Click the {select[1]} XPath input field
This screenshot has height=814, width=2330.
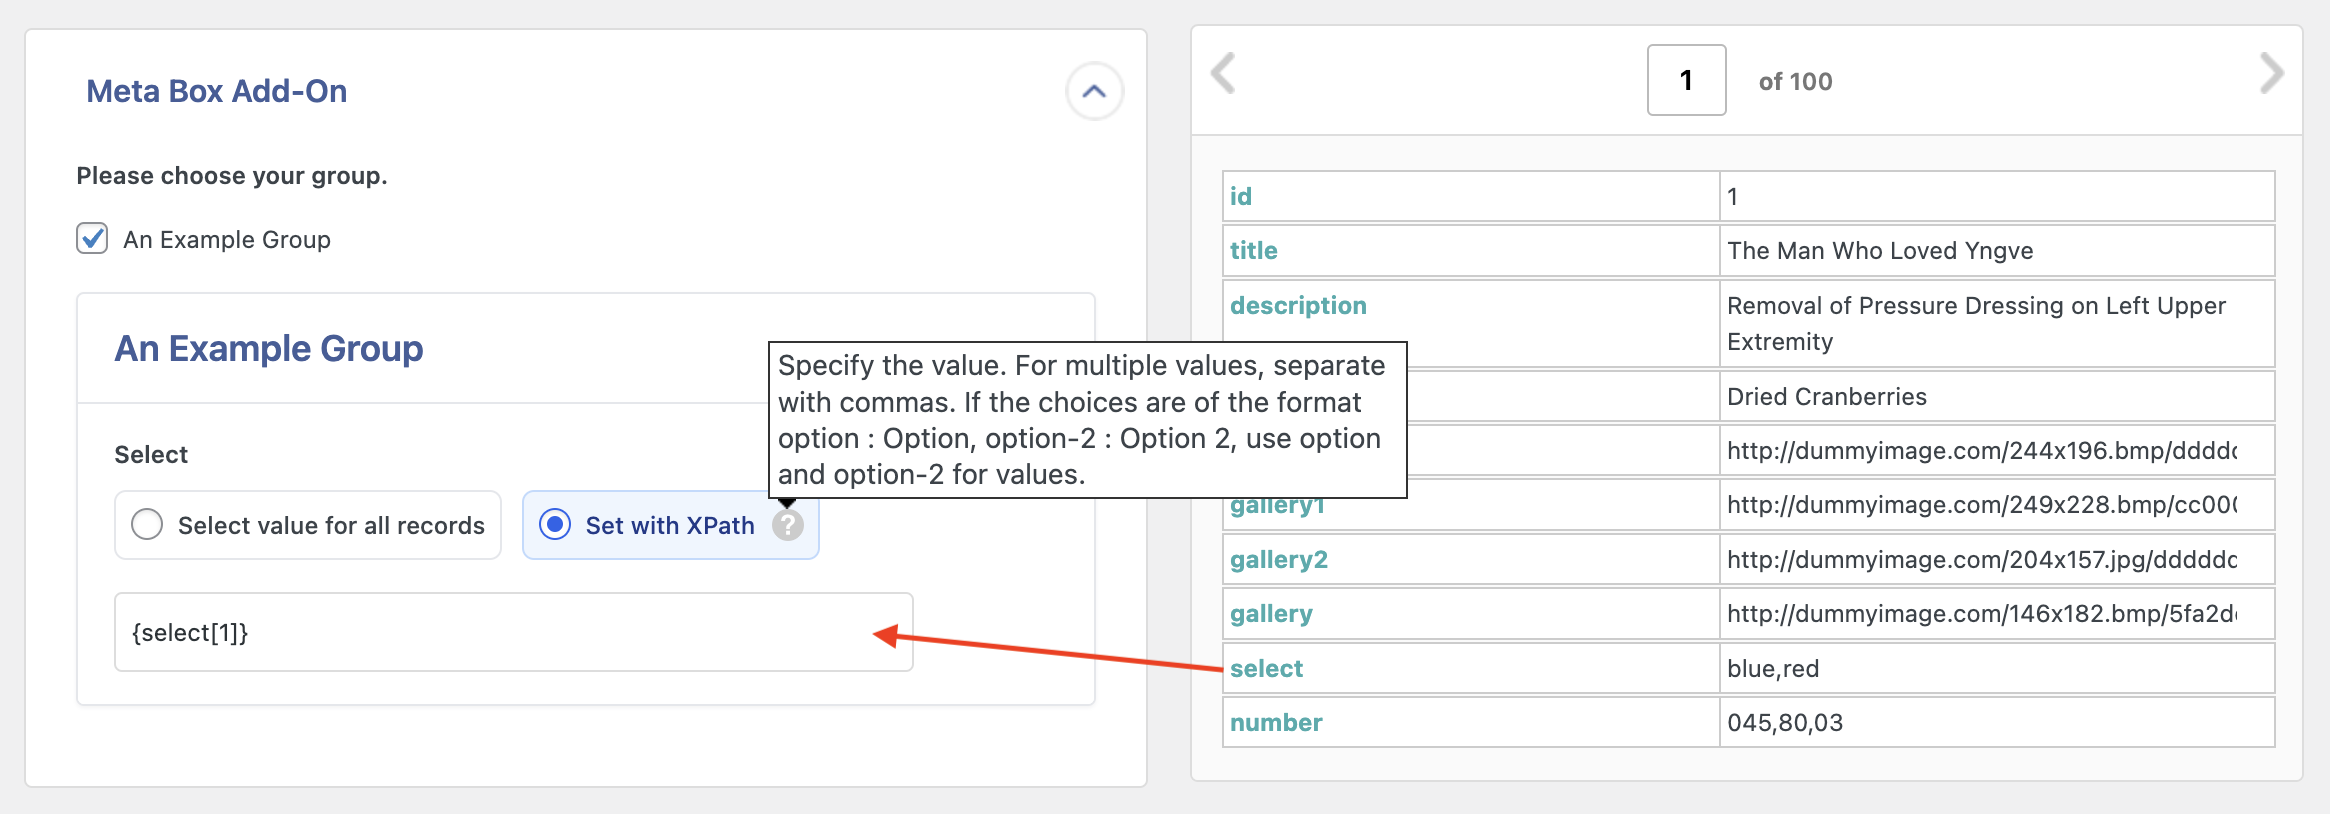(500, 632)
